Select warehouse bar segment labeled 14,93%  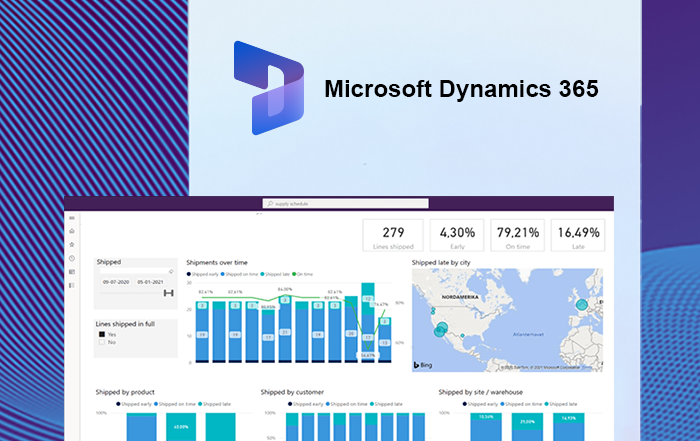click(568, 418)
